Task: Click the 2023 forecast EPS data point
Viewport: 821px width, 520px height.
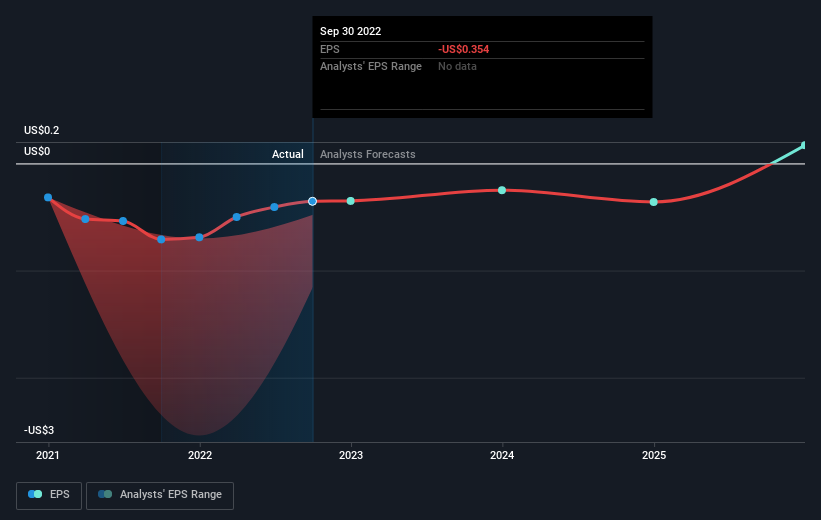Action: point(351,201)
